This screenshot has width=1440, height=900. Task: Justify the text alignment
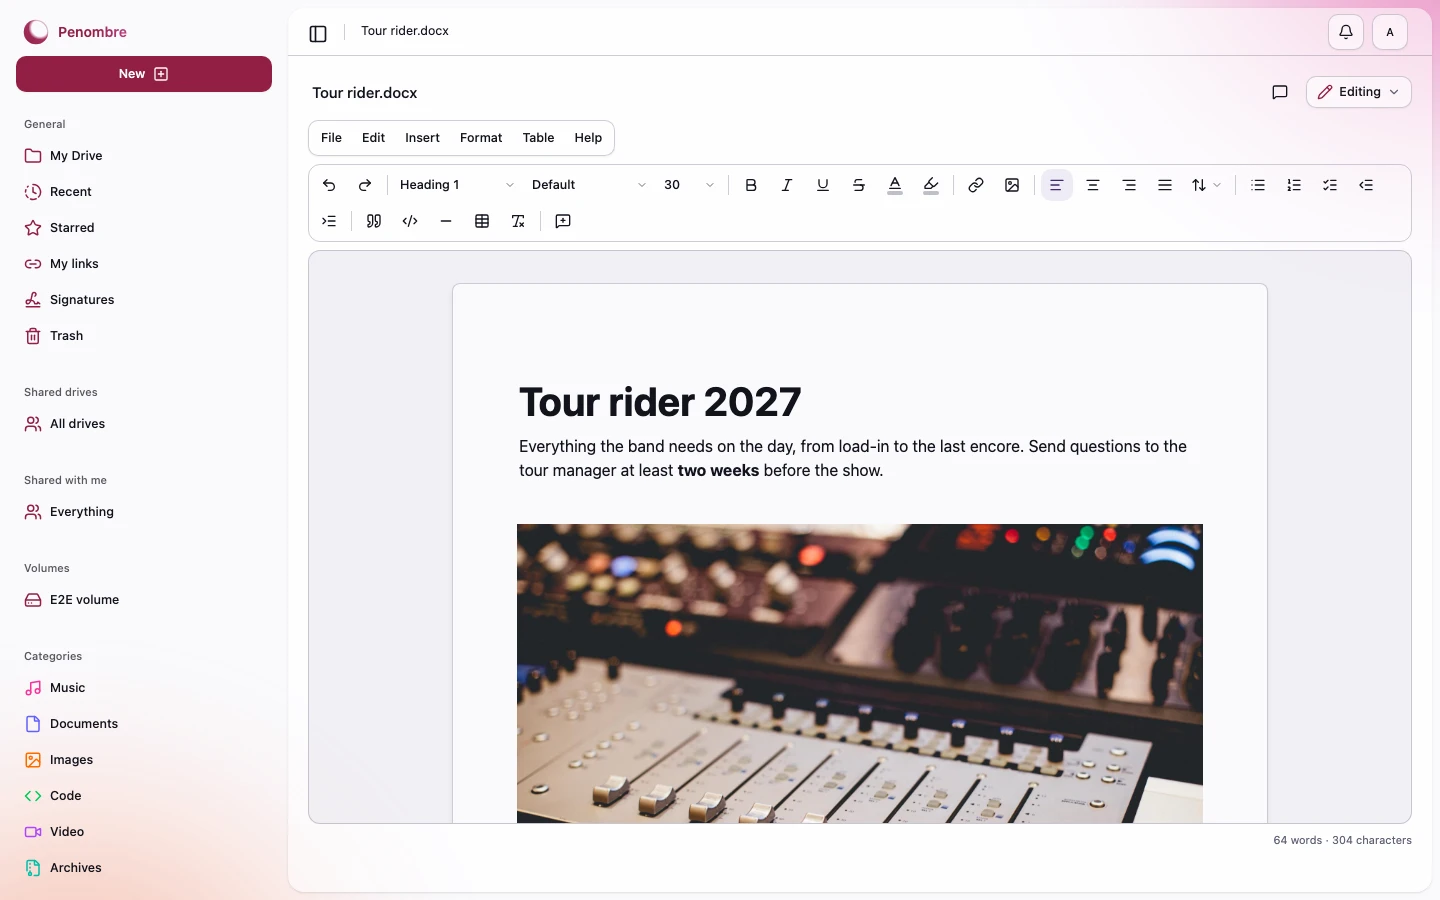click(x=1165, y=185)
